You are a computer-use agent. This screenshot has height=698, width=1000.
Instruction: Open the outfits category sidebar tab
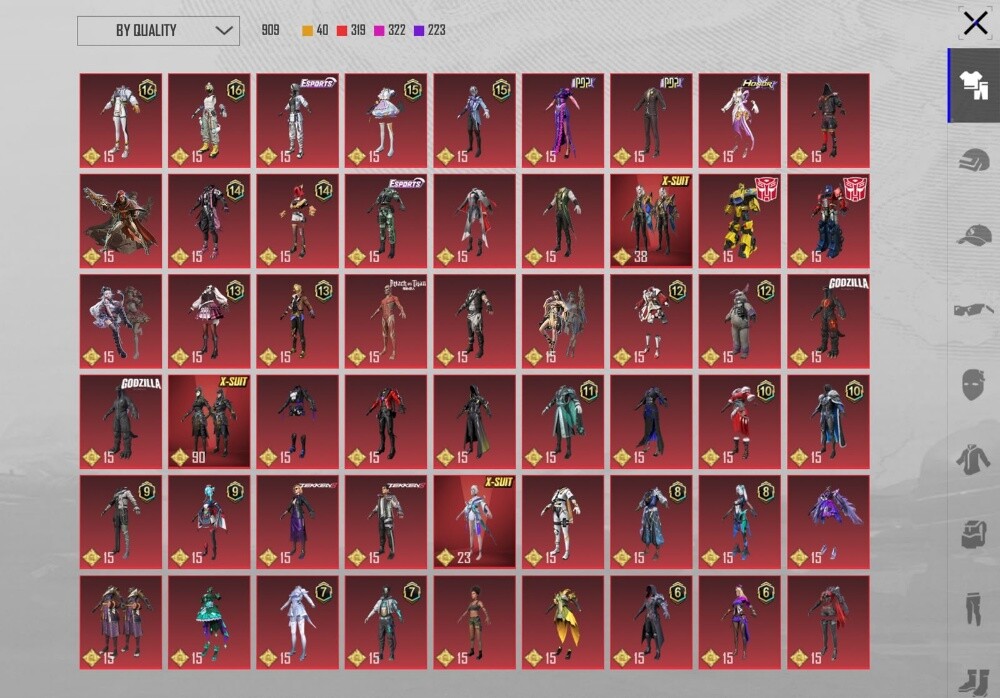click(974, 85)
